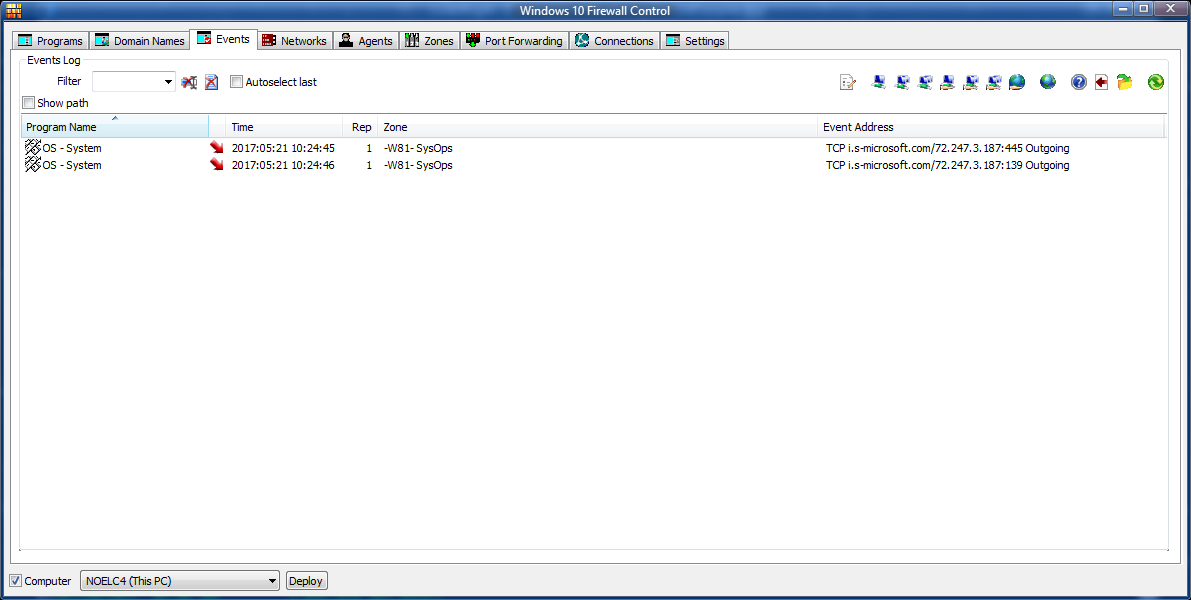
Task: Open help via blue question mark icon
Action: [x=1078, y=82]
